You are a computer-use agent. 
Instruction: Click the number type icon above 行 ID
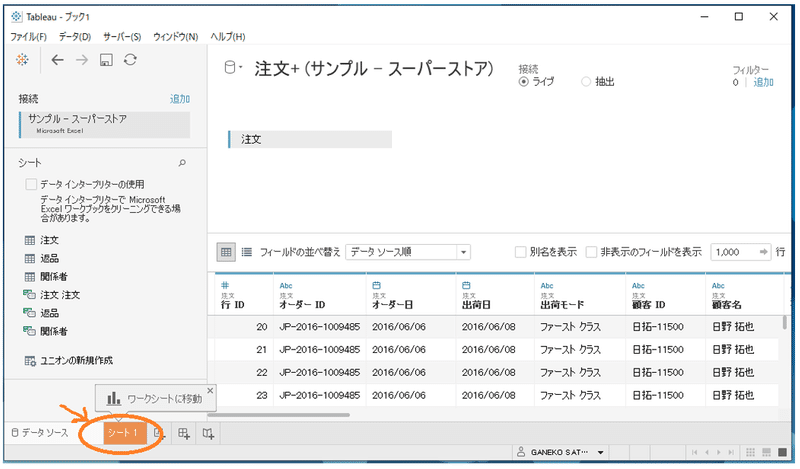coord(224,285)
